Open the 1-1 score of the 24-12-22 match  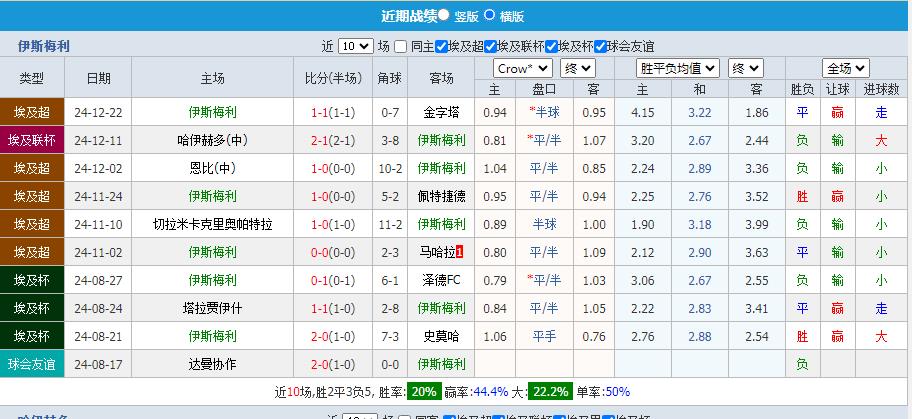pos(320,112)
